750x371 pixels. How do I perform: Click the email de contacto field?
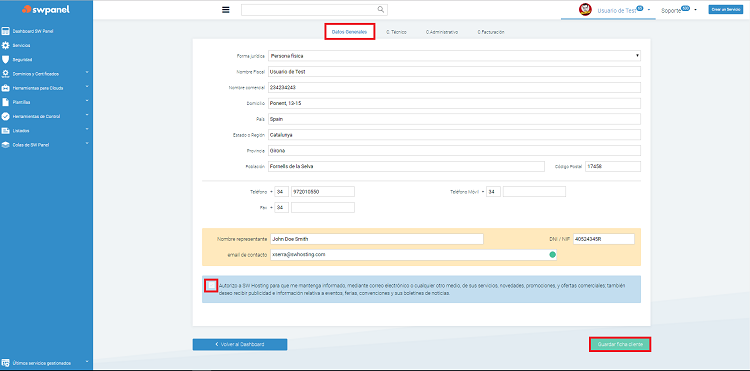pos(413,255)
